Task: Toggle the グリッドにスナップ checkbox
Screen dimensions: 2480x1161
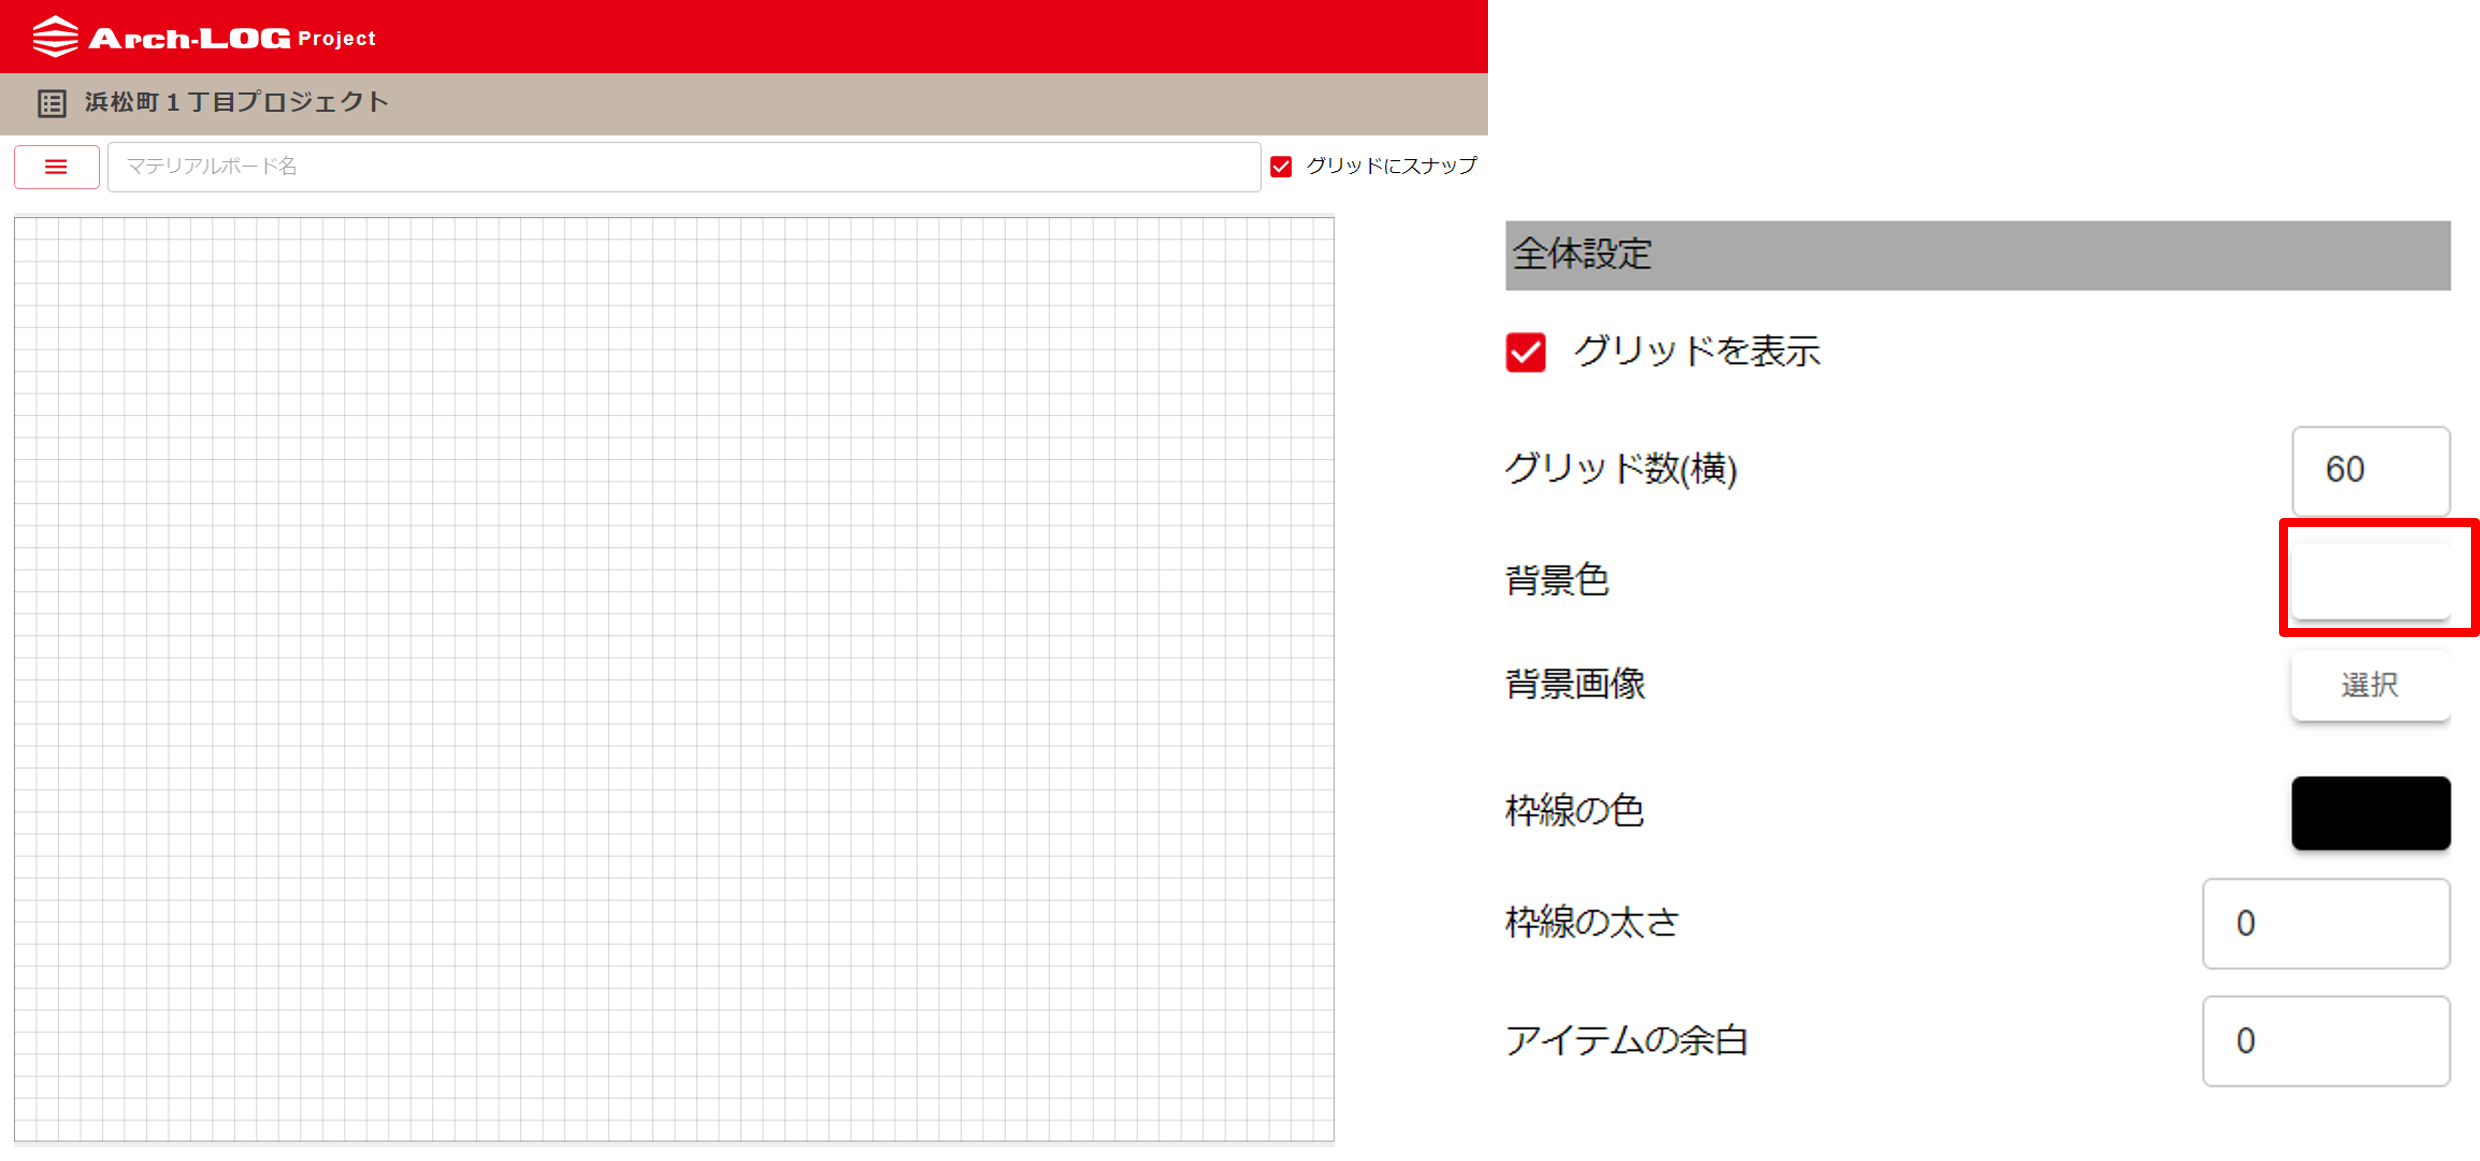Action: coord(1281,166)
